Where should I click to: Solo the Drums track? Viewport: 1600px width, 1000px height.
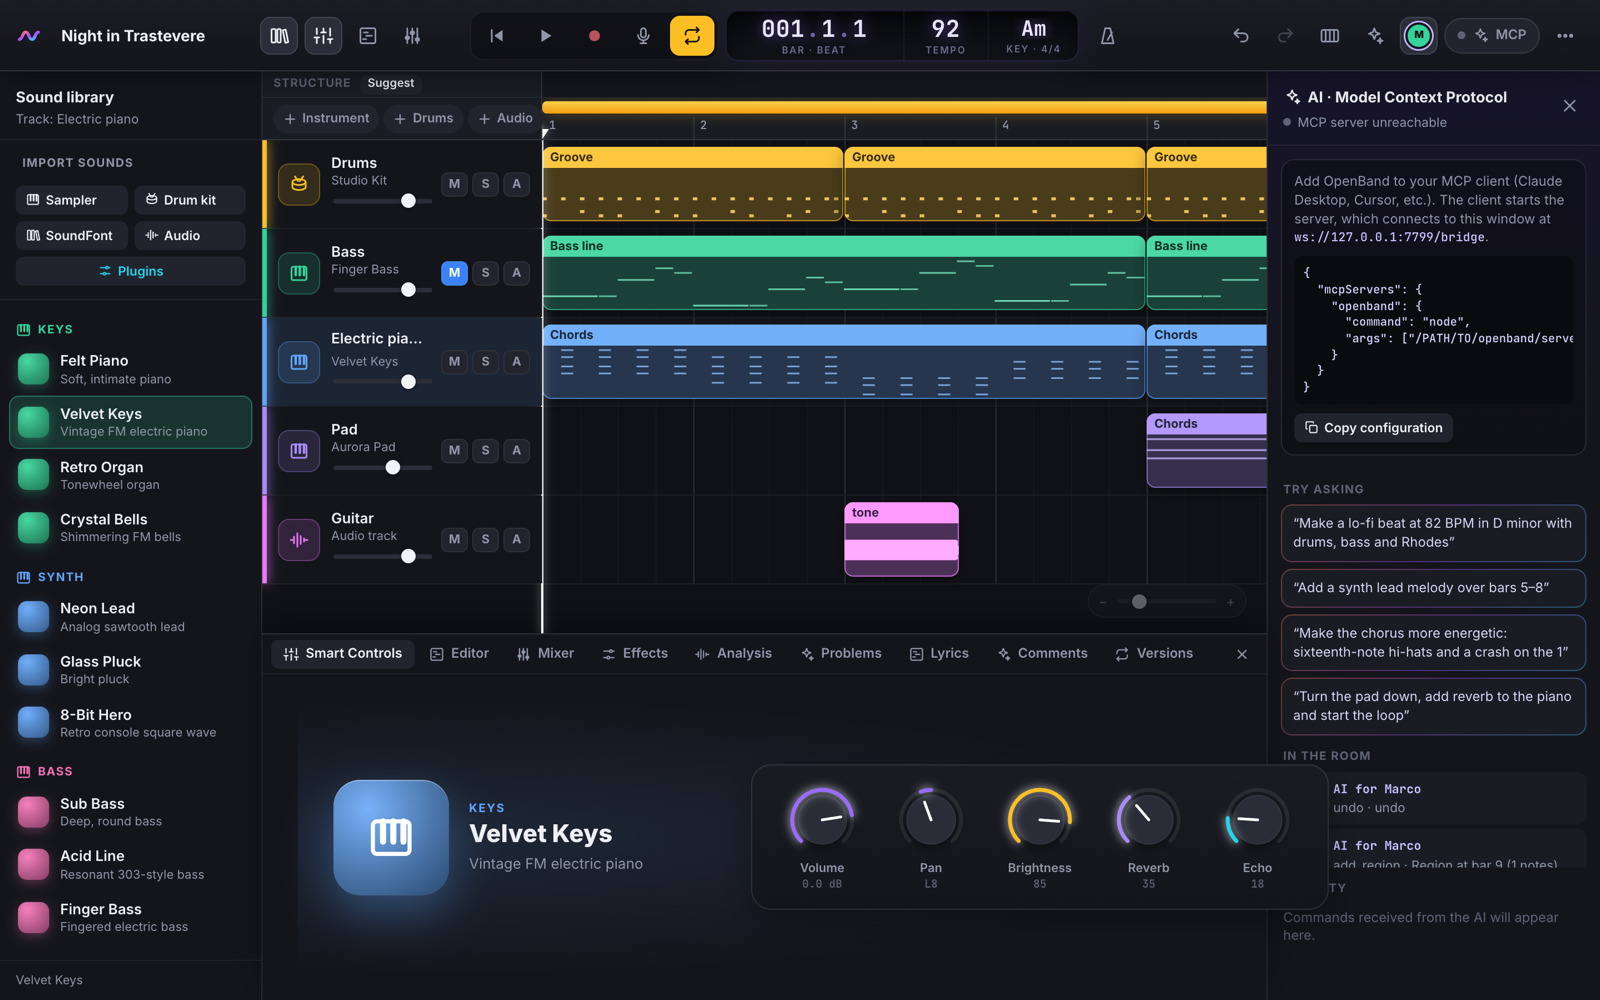[x=486, y=184]
